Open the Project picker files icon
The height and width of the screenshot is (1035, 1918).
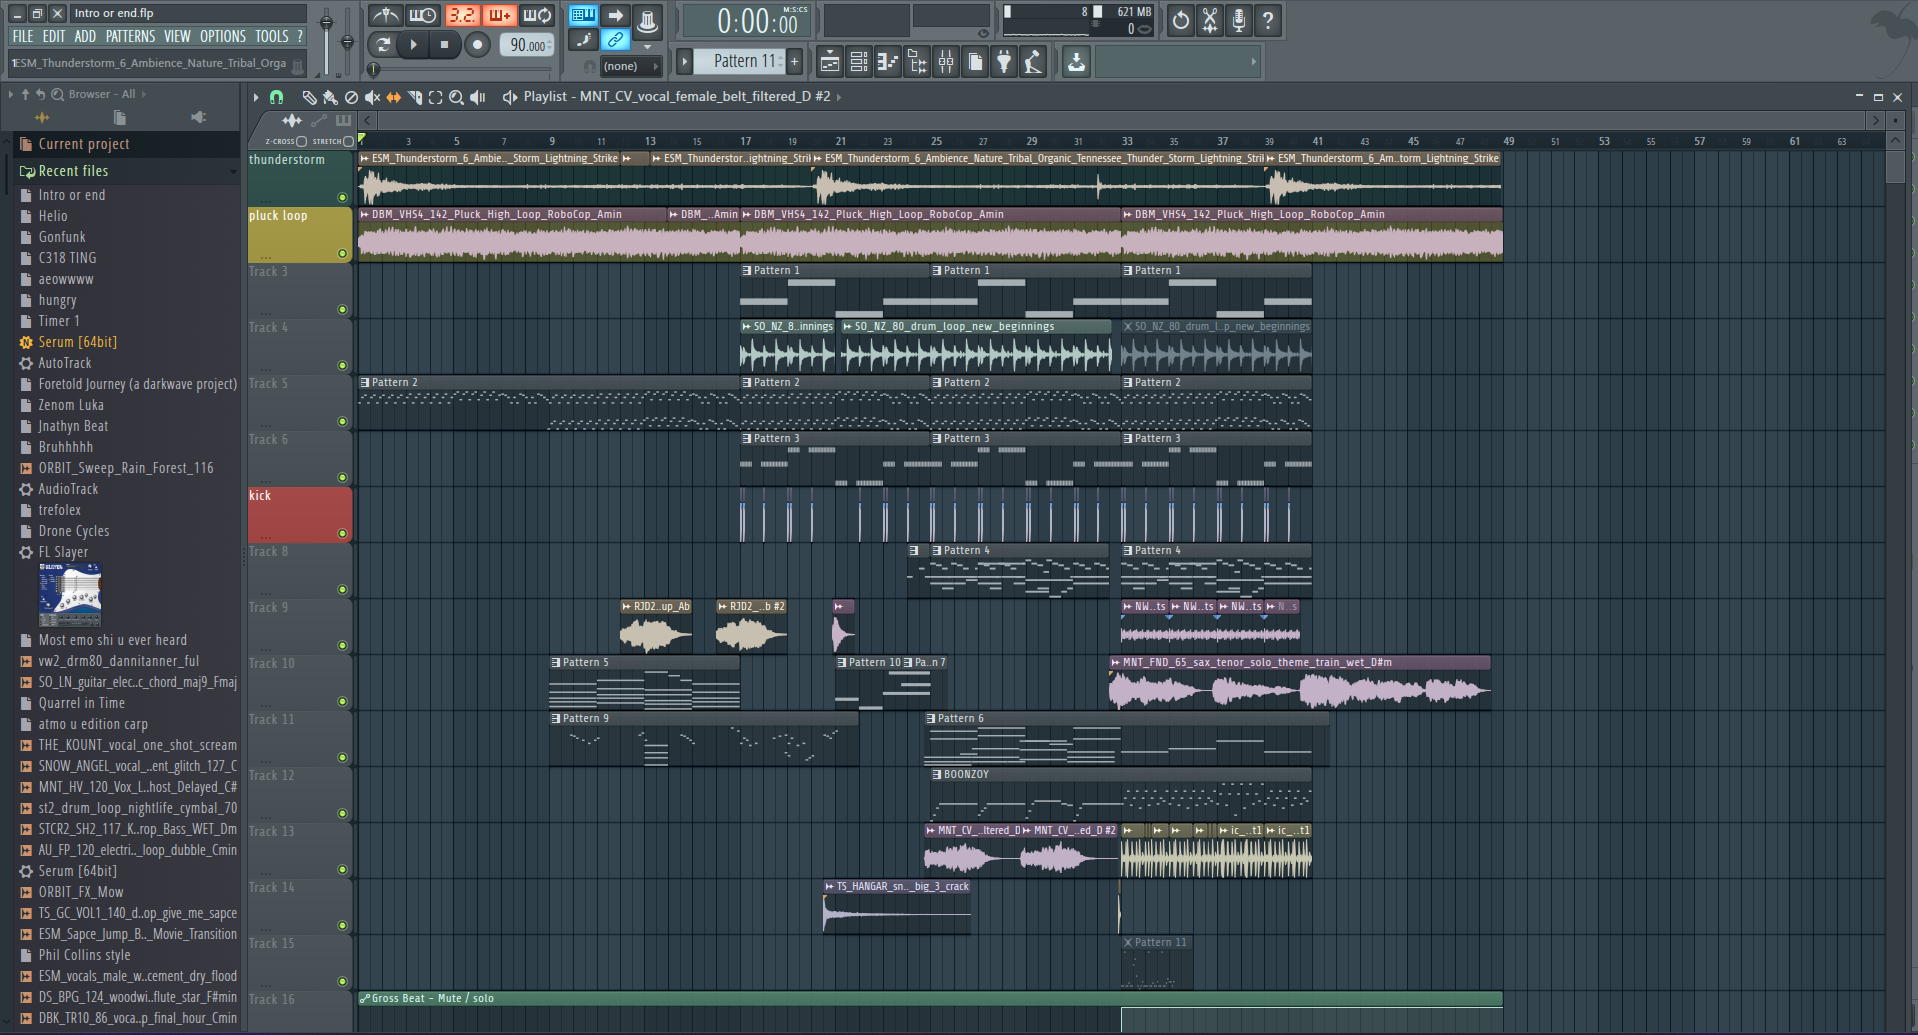click(x=975, y=62)
